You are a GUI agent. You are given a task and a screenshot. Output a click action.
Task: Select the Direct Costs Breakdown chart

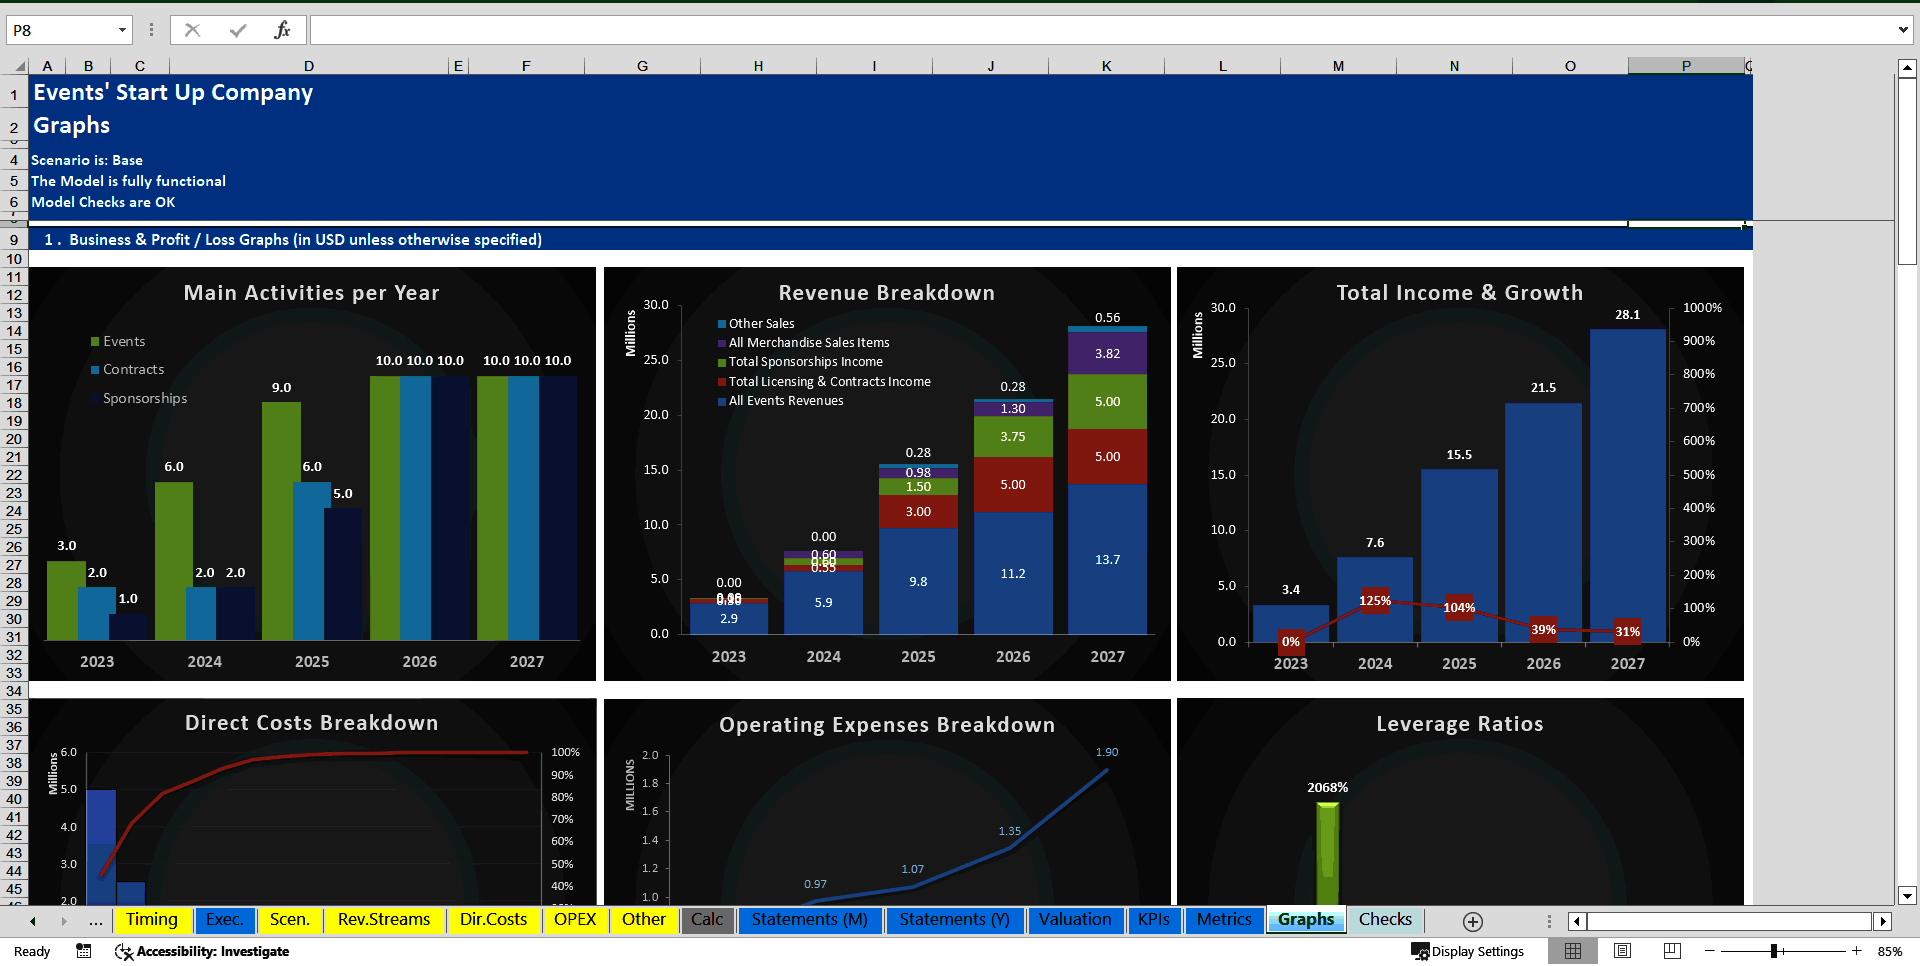pyautogui.click(x=312, y=802)
